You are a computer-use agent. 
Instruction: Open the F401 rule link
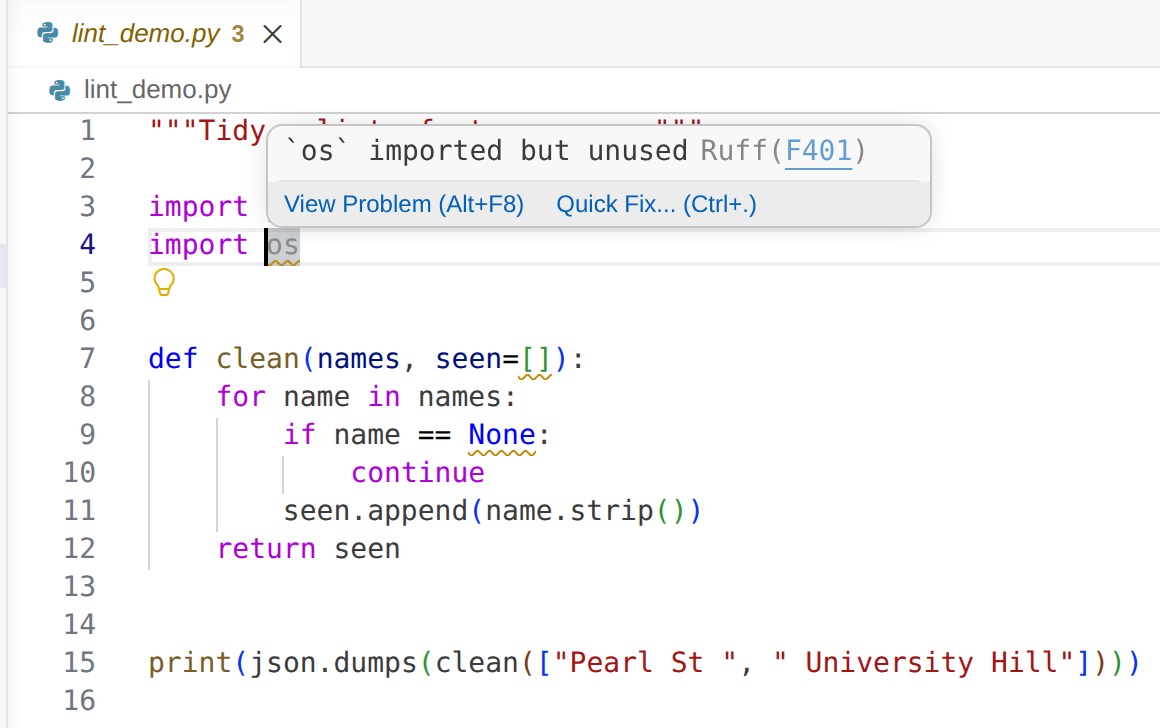point(818,151)
